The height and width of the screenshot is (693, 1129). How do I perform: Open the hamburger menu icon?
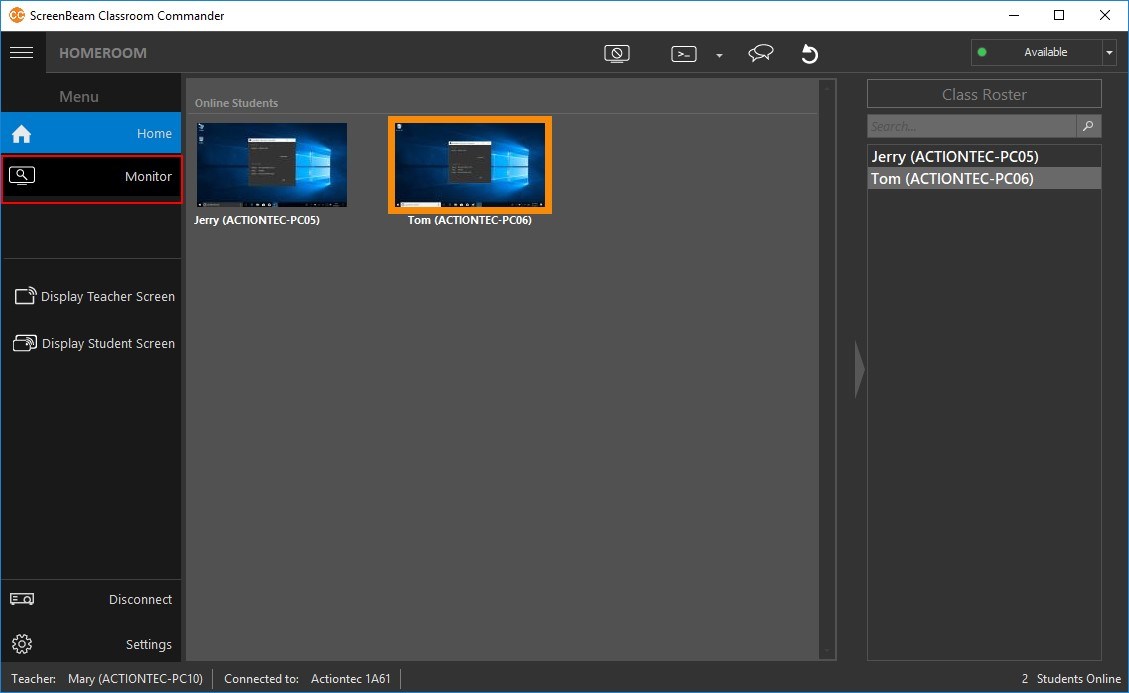pos(22,53)
